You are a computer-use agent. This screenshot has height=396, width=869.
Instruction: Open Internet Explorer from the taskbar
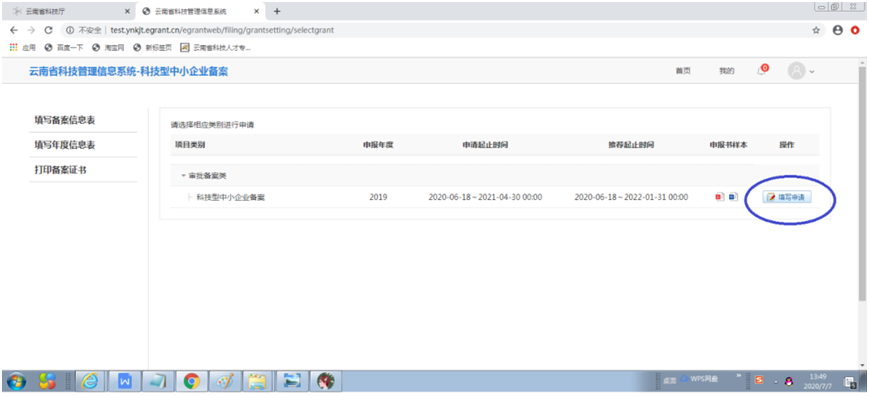click(x=91, y=381)
